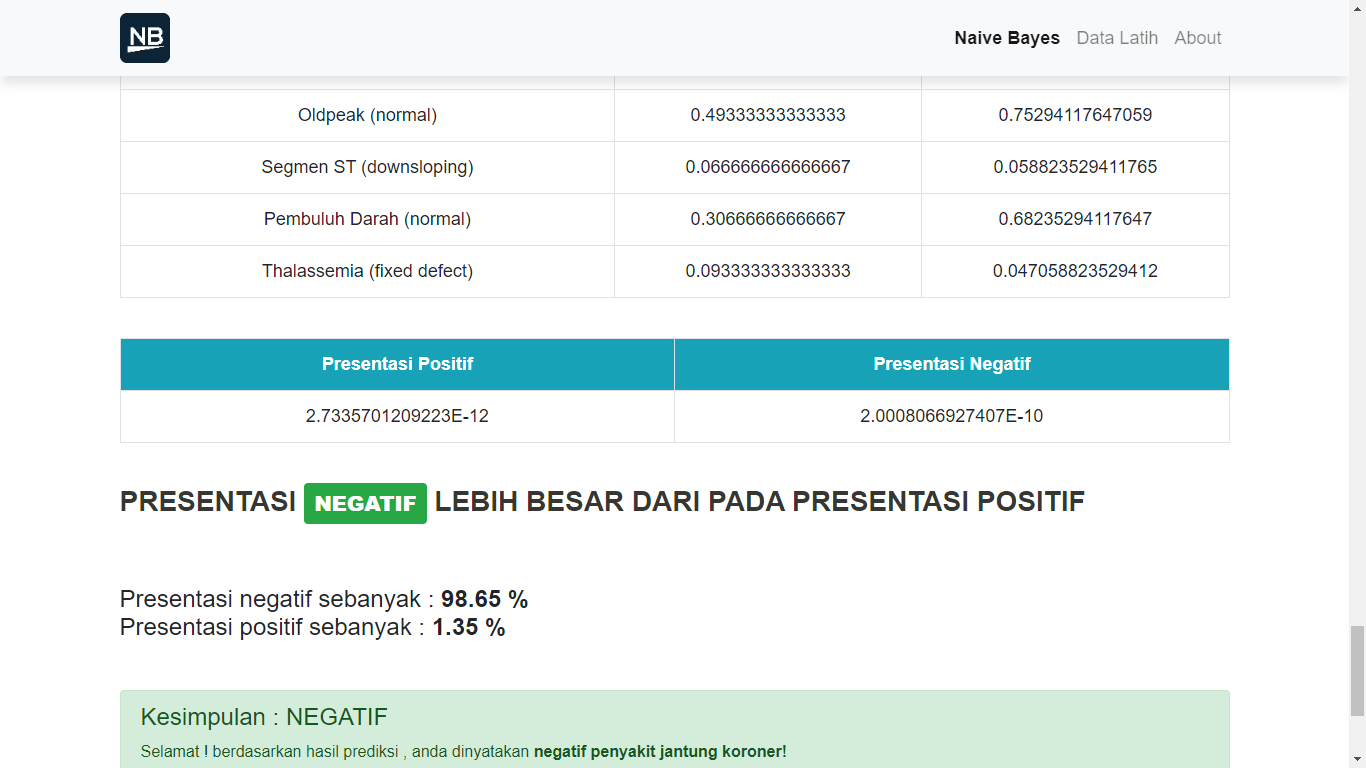Click the 2.7335701209223E-12 positive value cell
Screen dimensions: 1366x768
[x=397, y=416]
